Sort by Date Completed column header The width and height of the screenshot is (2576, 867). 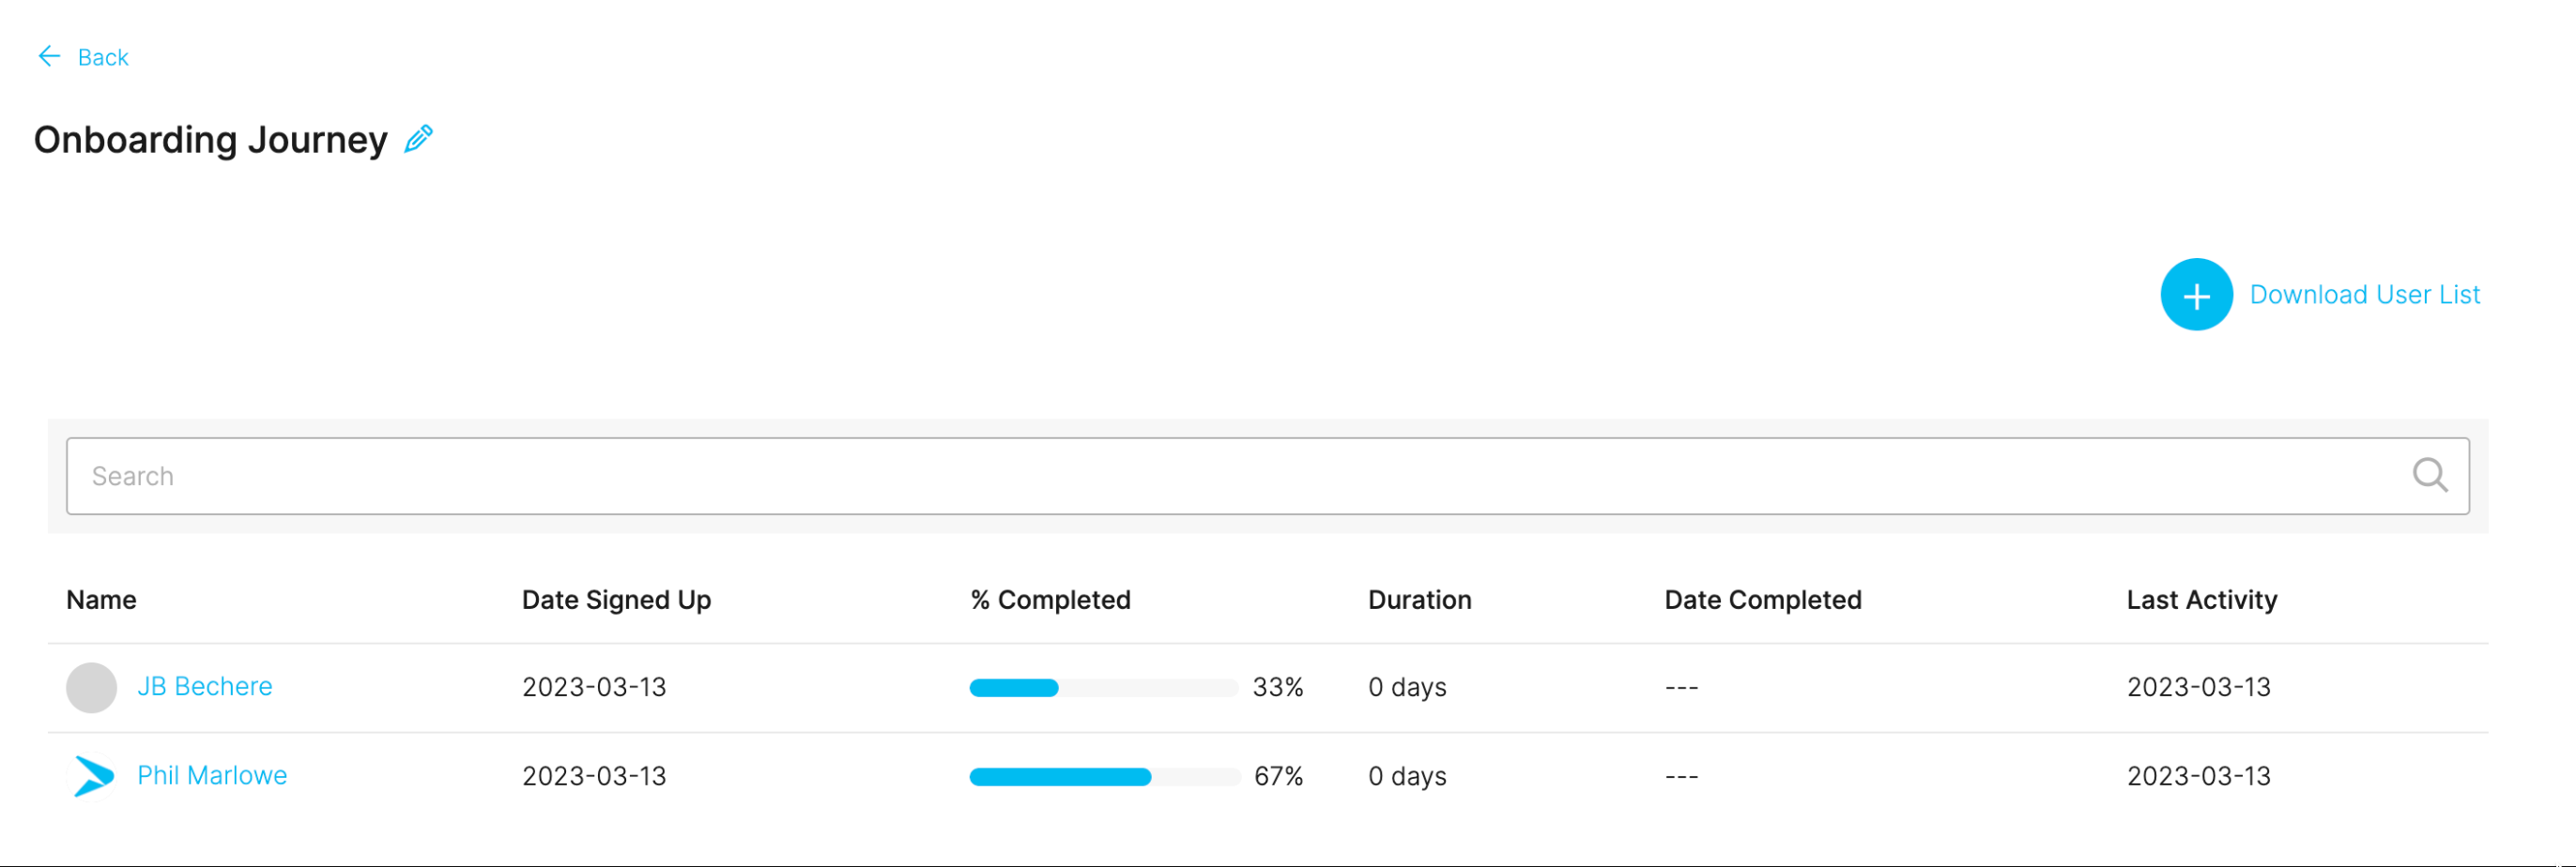(1762, 600)
